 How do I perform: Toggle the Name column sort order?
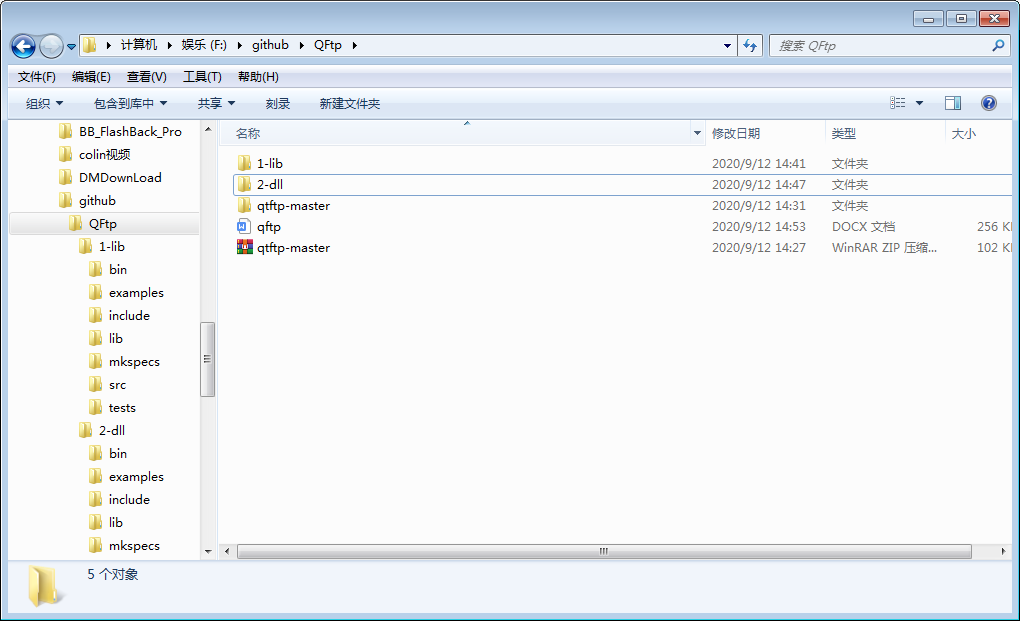(249, 132)
